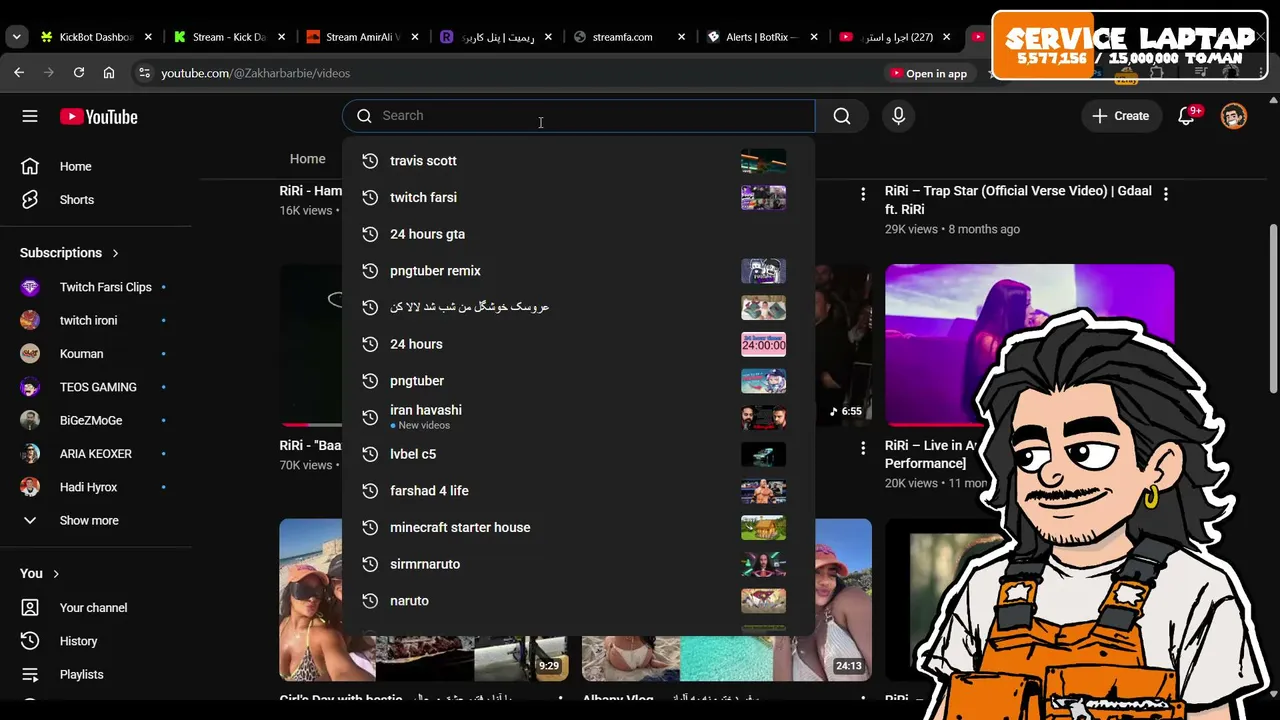Open TEOS GAMING subscription channel
Viewport: 1280px width, 720px height.
point(96,387)
